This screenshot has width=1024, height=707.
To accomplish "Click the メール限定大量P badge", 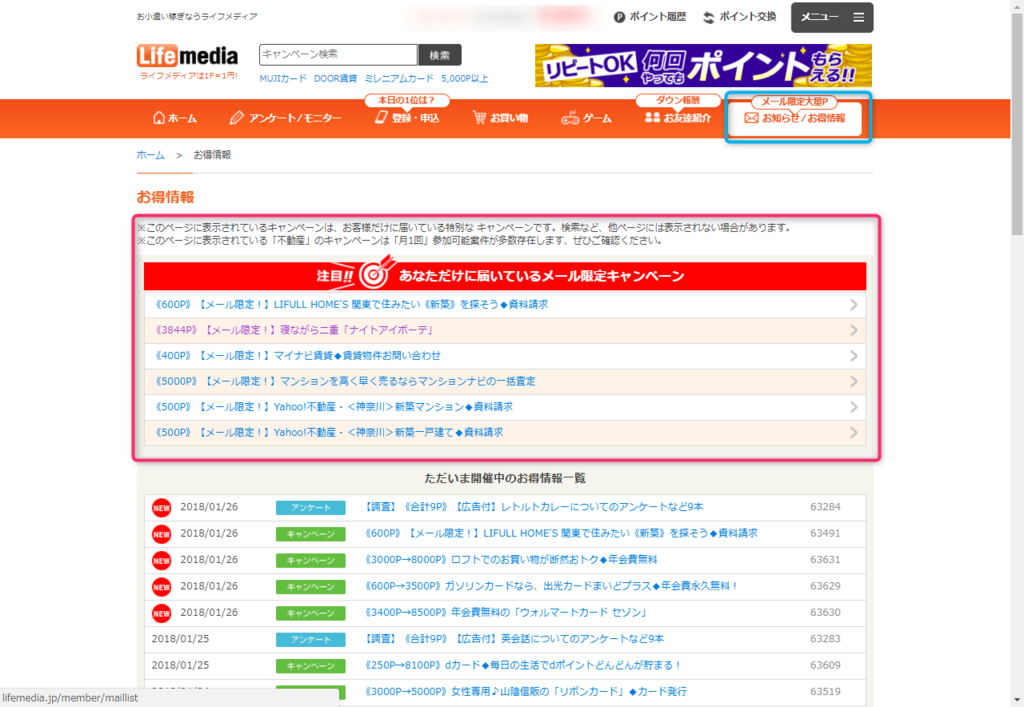I will (794, 102).
